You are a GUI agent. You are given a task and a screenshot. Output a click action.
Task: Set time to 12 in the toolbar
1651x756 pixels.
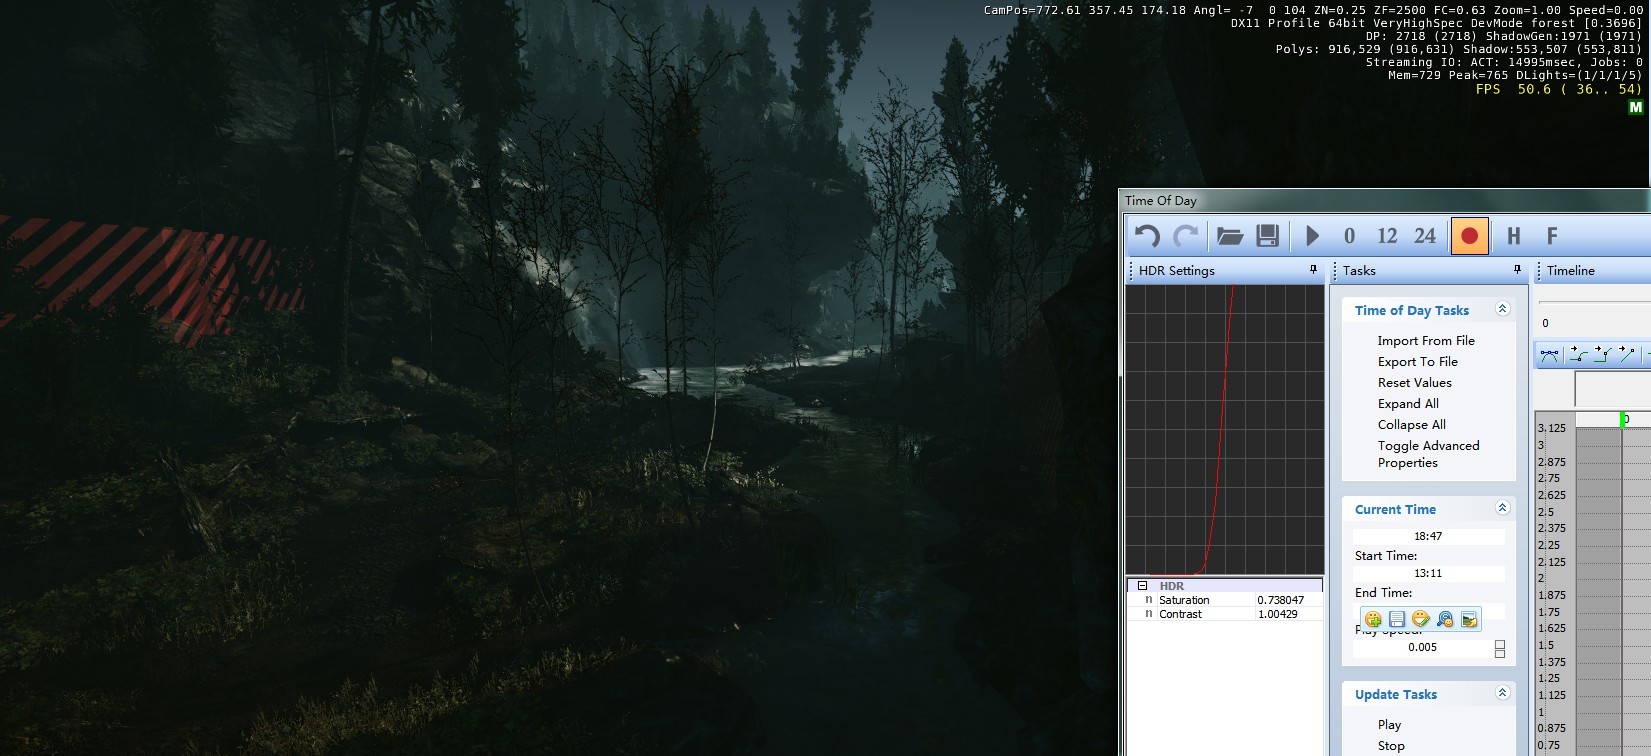coord(1387,236)
